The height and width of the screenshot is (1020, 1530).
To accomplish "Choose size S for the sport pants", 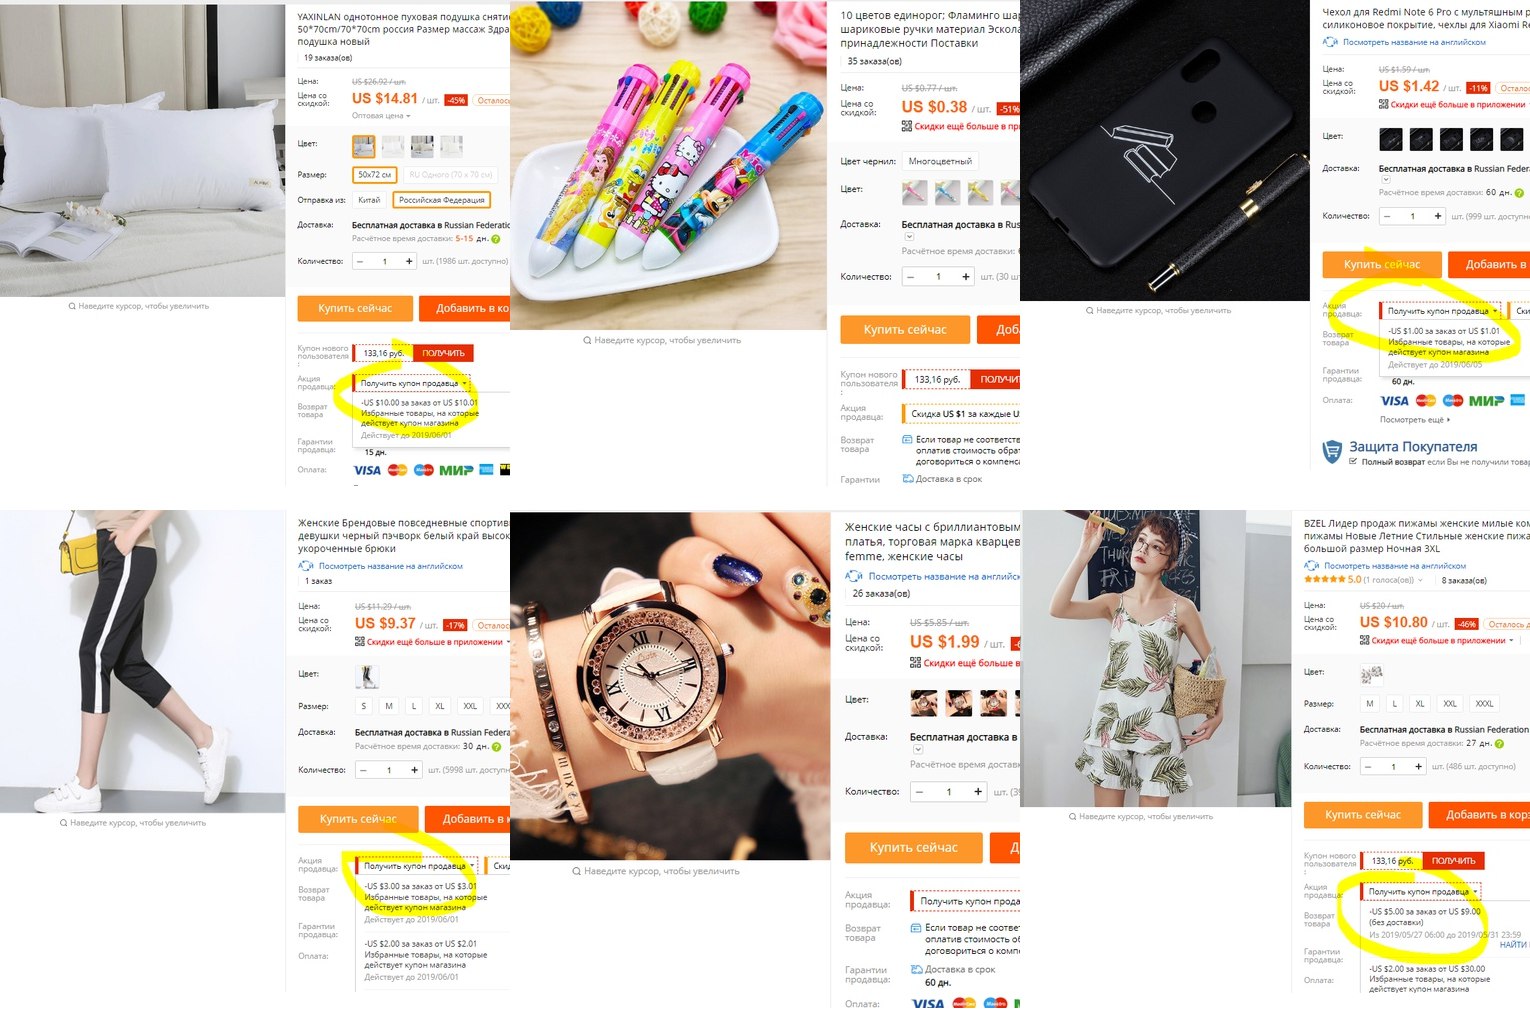I will (364, 706).
